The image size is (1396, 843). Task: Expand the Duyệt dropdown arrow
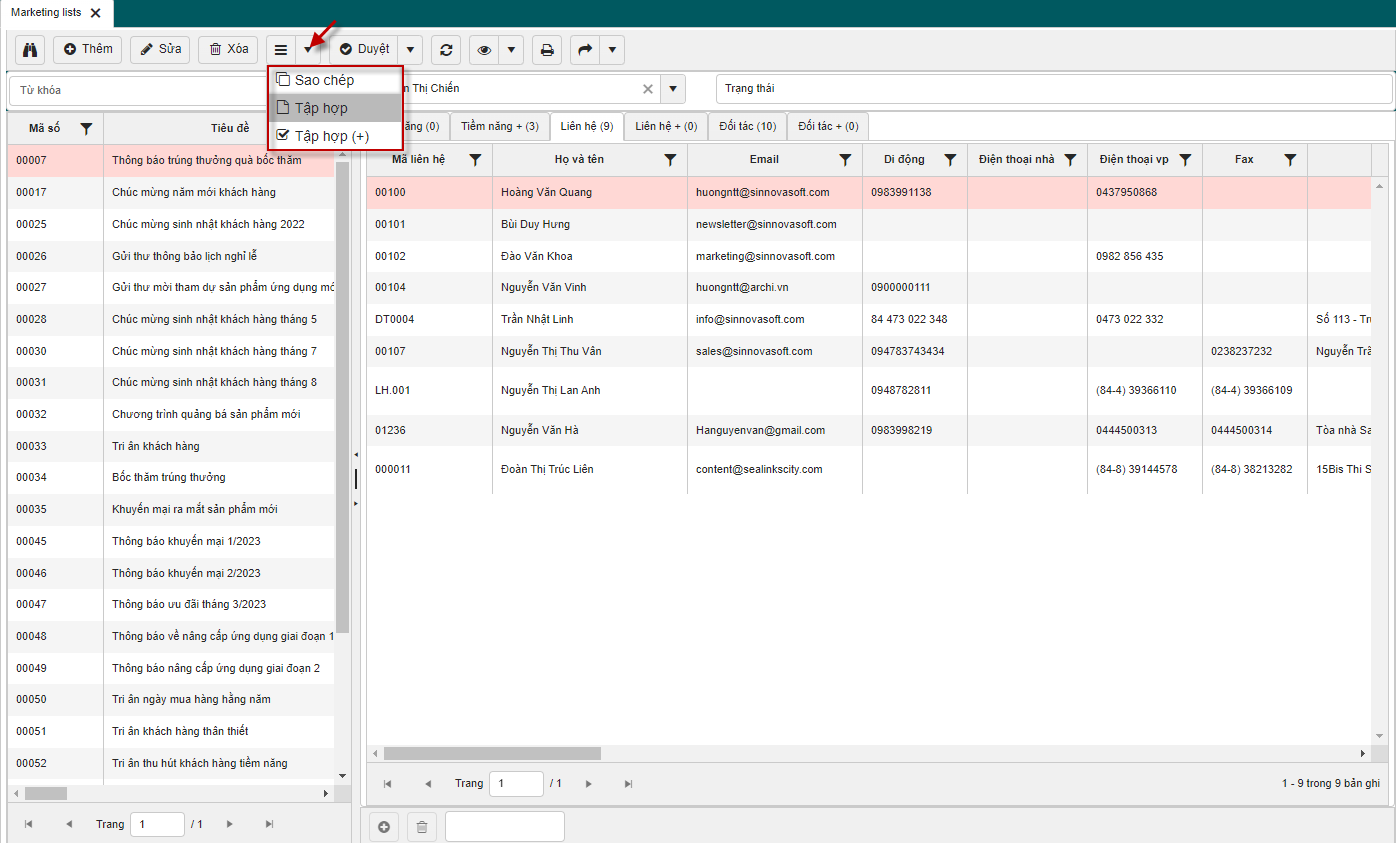click(410, 50)
